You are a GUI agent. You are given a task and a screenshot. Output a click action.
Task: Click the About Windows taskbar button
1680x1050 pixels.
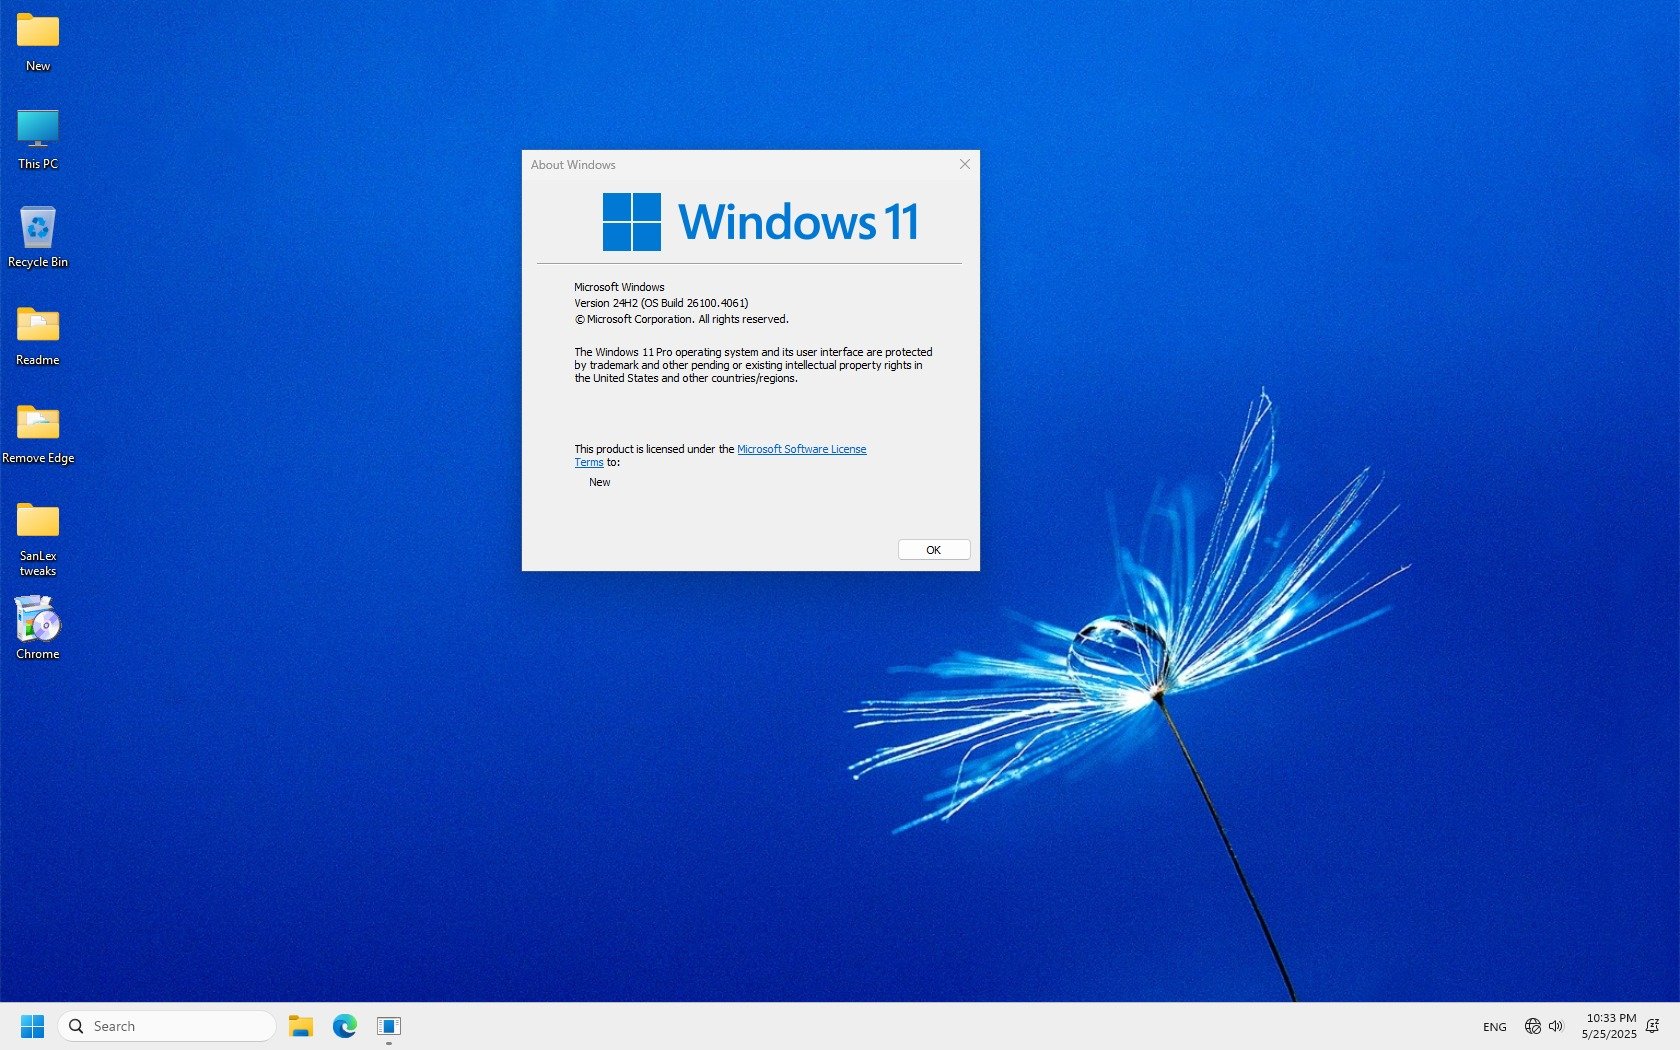(x=389, y=1026)
